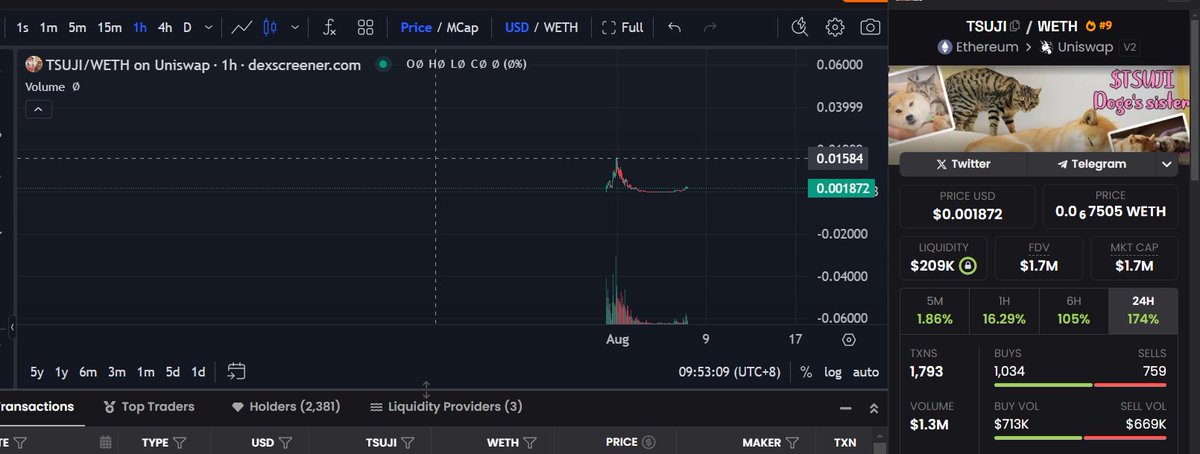
Task: Set the chart range to 1y
Action: click(x=62, y=372)
